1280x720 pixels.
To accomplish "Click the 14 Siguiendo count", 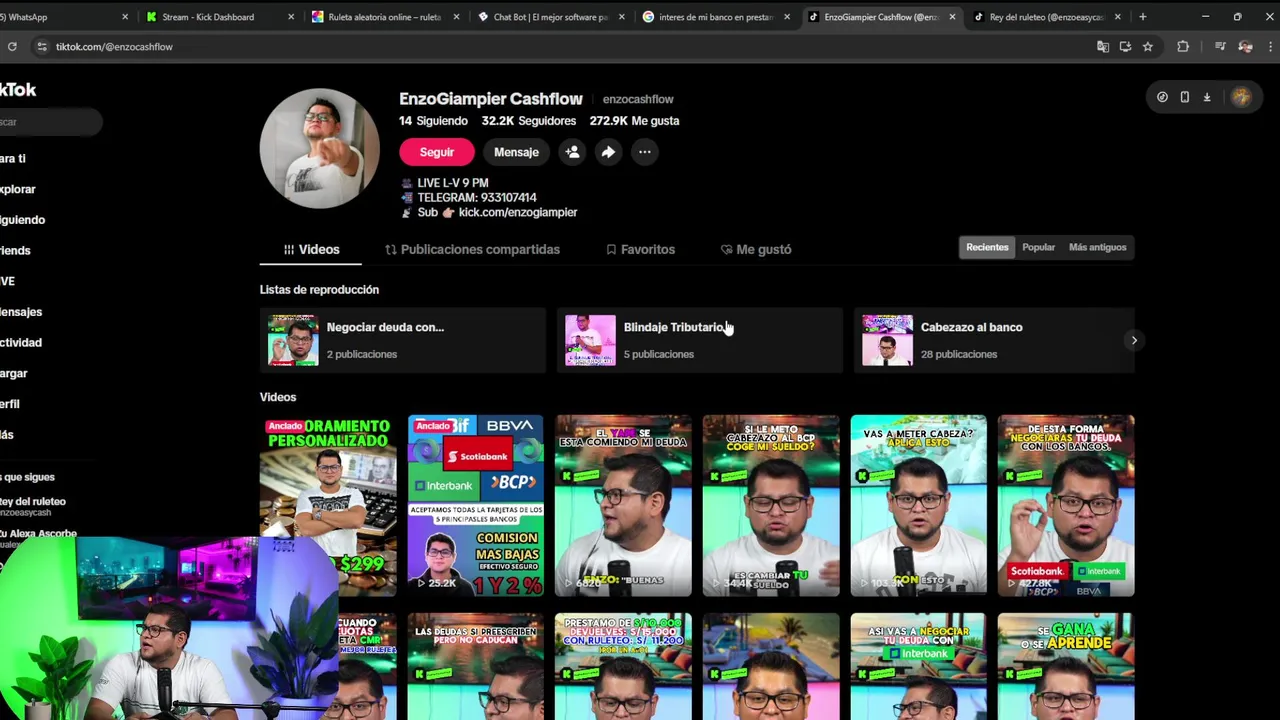I will point(433,120).
